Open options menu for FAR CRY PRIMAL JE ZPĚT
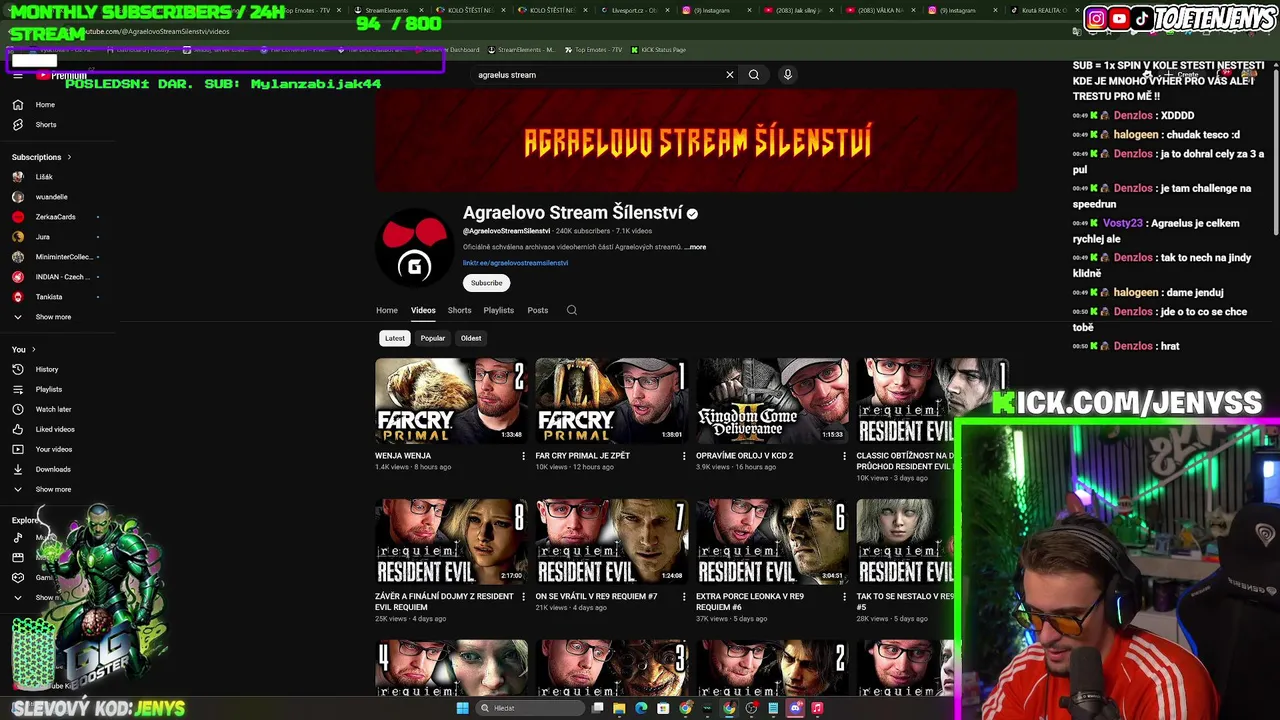Screen dimensions: 1280x720 683,456
